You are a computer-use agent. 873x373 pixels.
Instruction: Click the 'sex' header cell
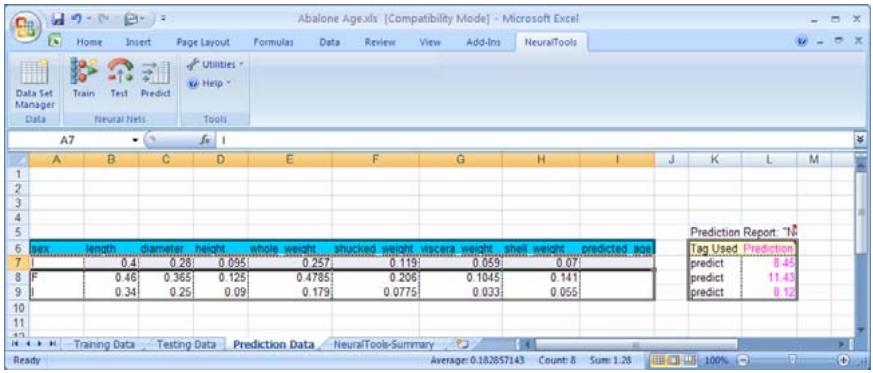point(56,248)
